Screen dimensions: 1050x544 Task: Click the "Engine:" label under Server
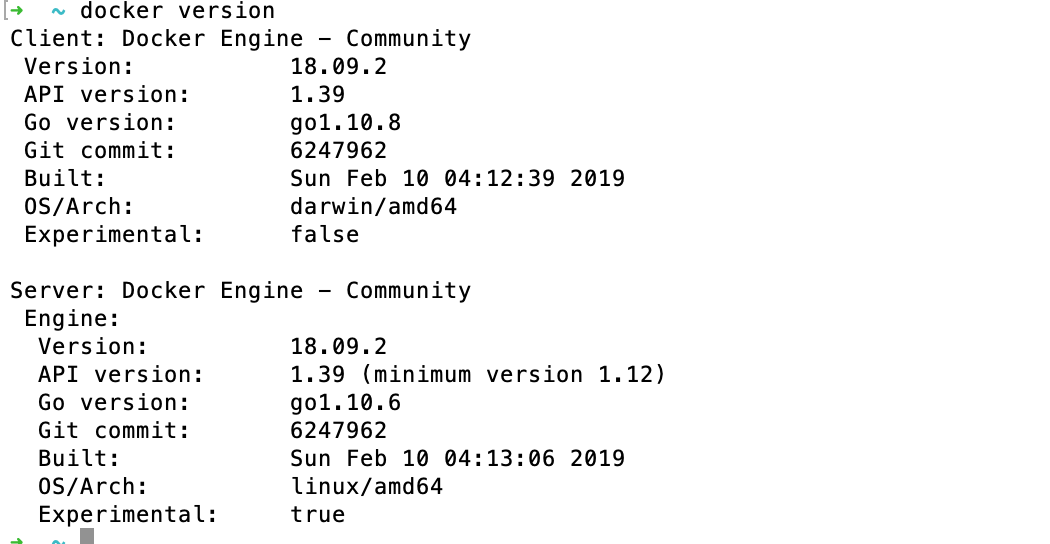coord(72,319)
